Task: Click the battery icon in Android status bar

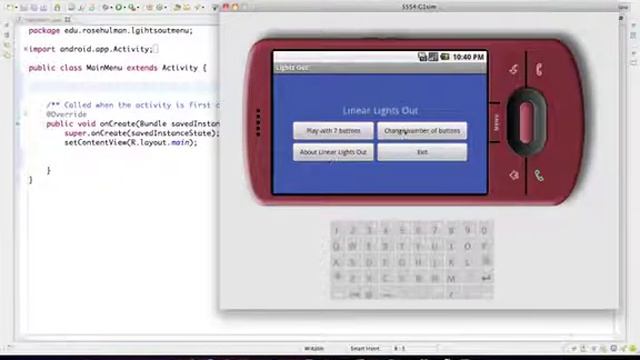Action: [x=444, y=57]
